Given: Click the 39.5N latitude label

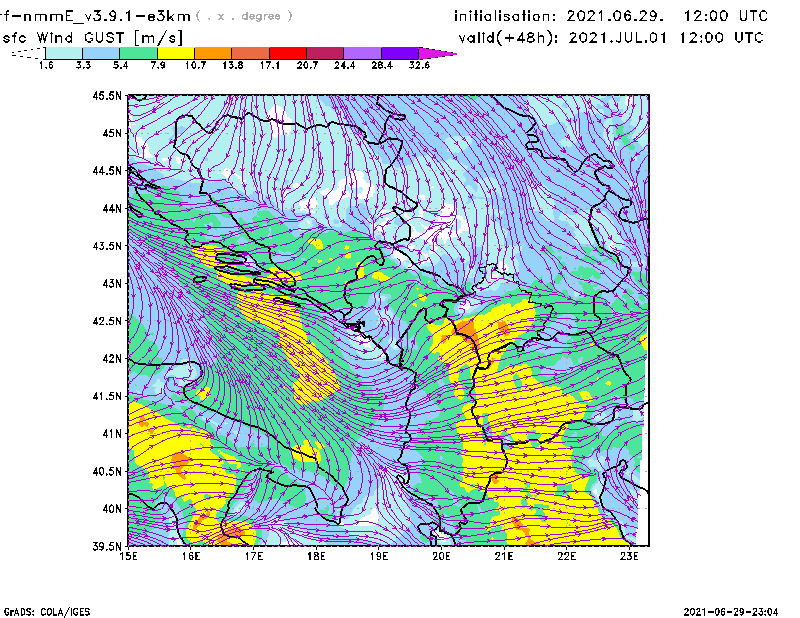Looking at the screenshot, I should point(108,547).
